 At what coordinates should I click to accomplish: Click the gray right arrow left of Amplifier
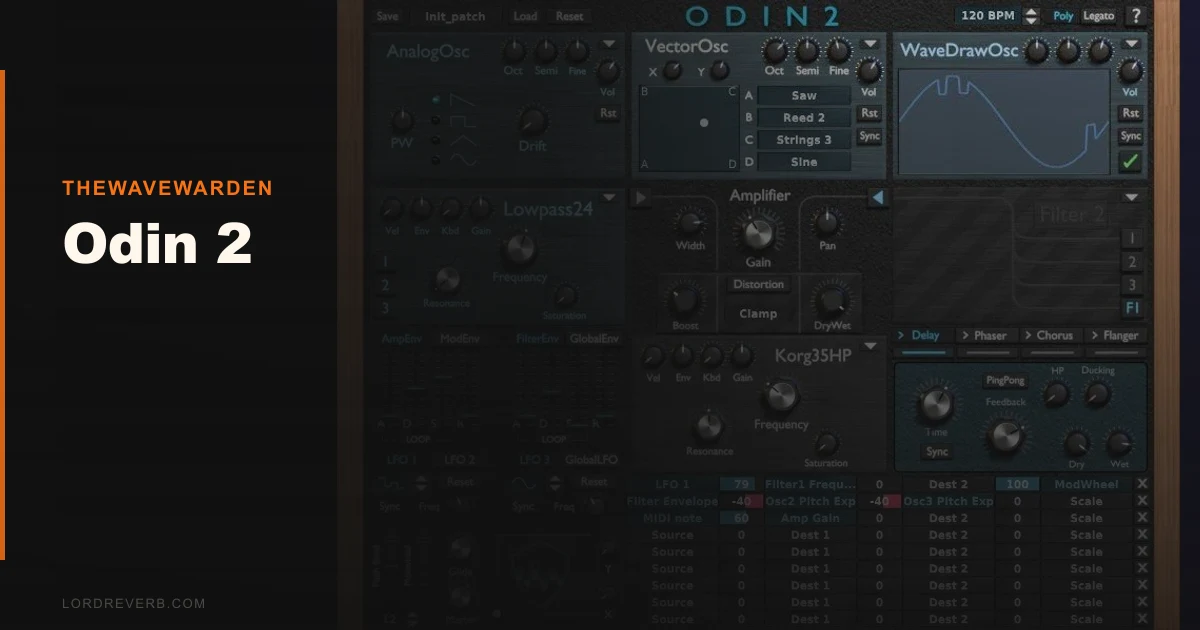point(641,197)
